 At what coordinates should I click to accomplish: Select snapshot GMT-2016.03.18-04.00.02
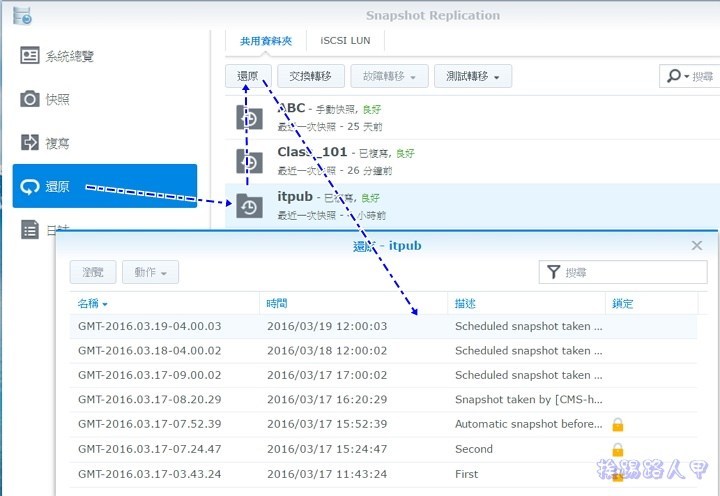(383, 351)
